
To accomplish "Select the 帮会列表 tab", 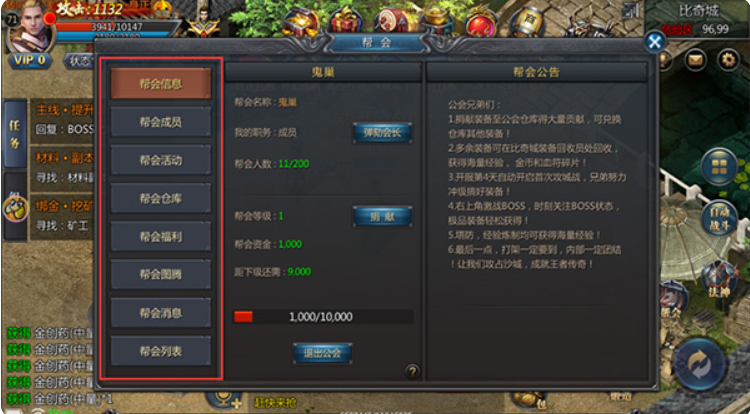I will point(161,351).
